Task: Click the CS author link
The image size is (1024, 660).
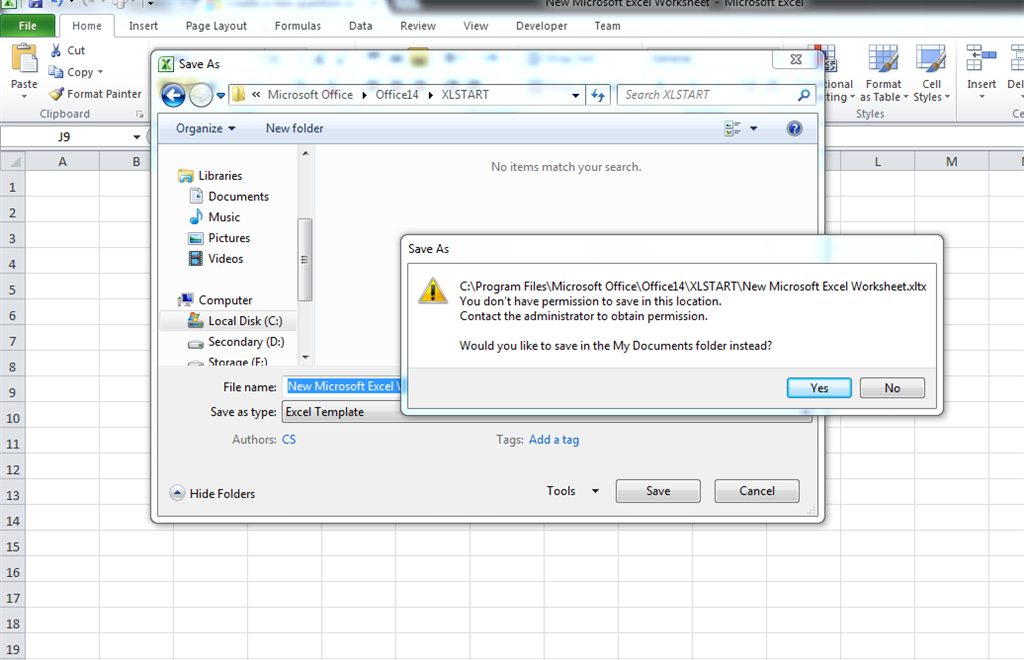Action: coord(289,440)
